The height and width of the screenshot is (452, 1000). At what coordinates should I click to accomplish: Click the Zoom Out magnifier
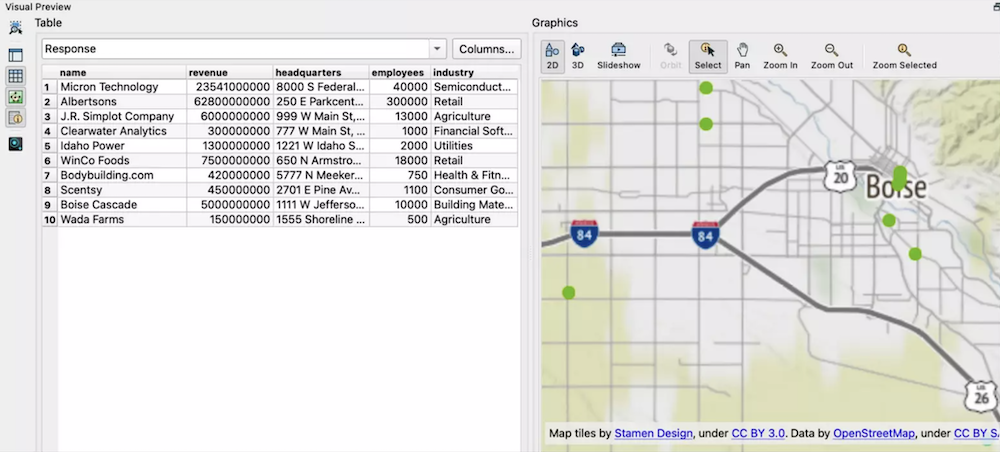[831, 55]
